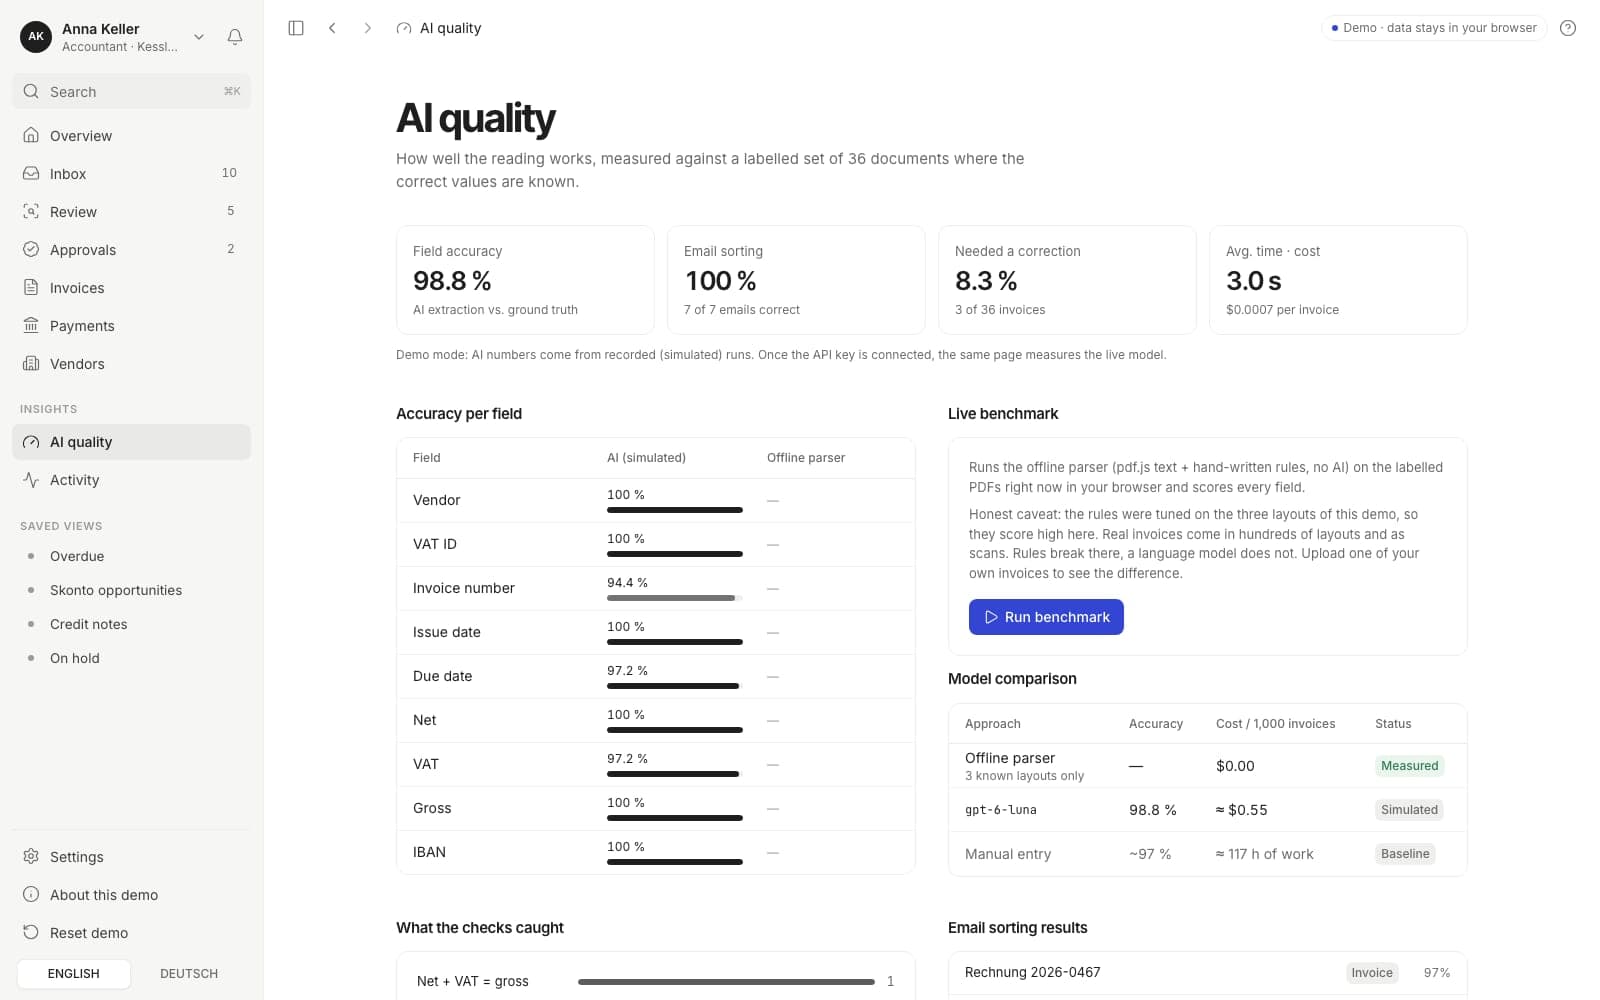
Task: Open the Activity sidebar item
Action: point(131,480)
